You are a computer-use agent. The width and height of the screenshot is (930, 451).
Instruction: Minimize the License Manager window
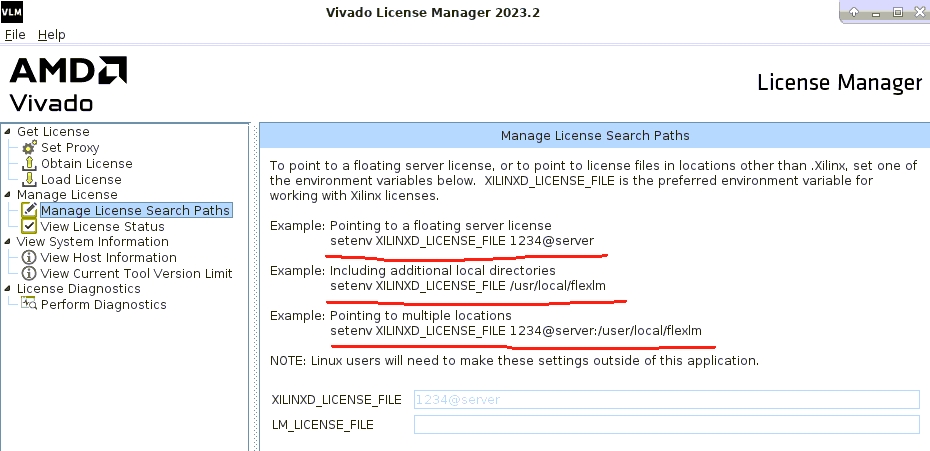click(876, 12)
